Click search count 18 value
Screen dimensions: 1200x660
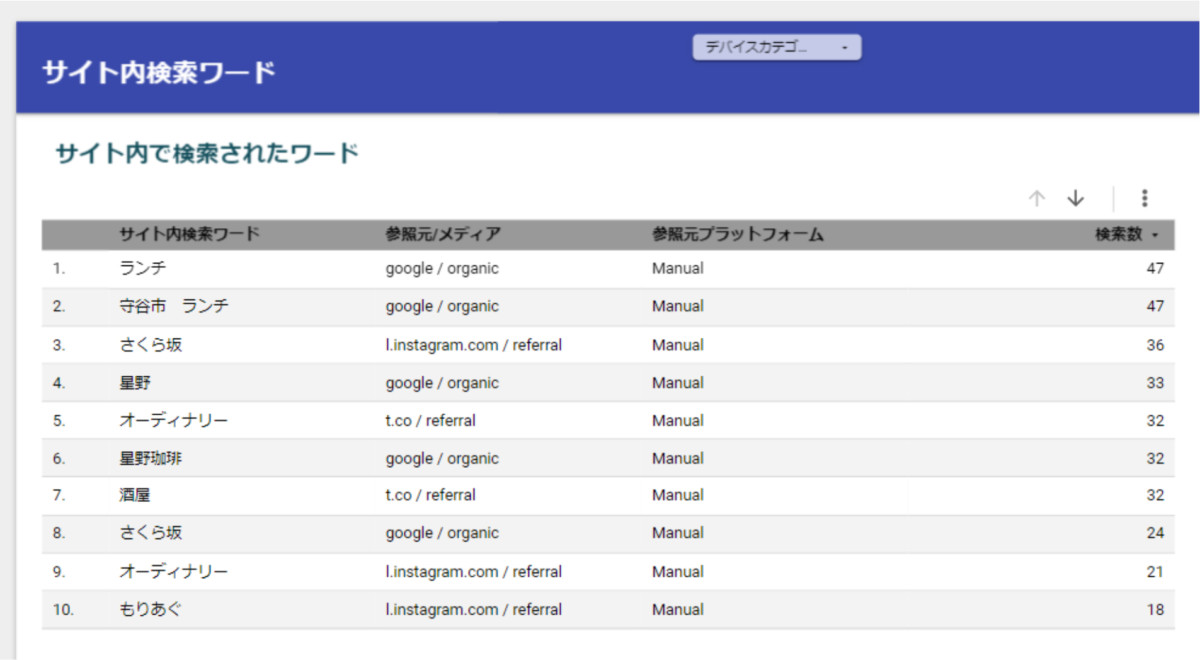click(x=1155, y=609)
